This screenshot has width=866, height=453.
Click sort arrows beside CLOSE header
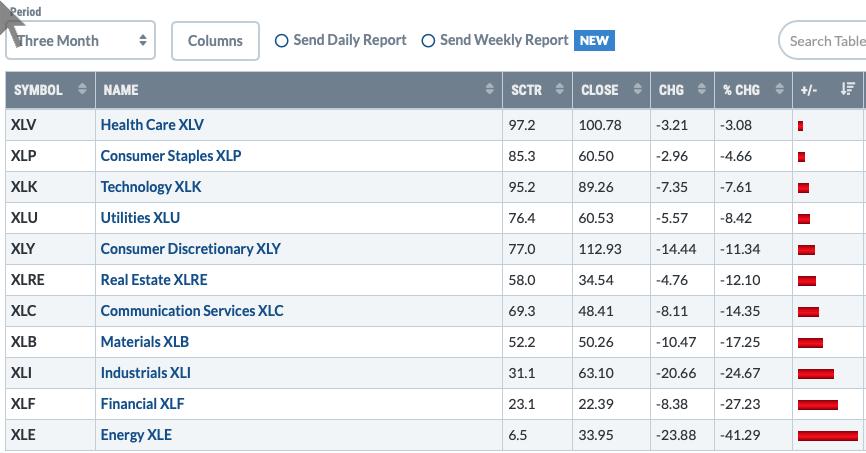[x=638, y=90]
